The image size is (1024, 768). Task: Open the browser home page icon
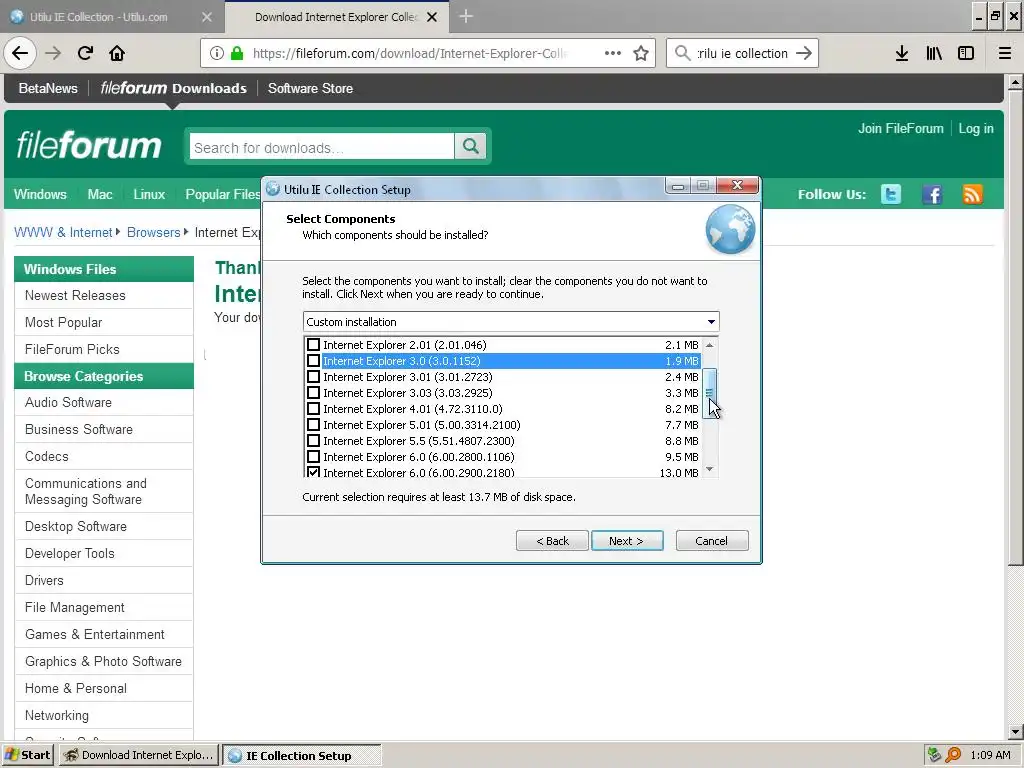pos(117,54)
